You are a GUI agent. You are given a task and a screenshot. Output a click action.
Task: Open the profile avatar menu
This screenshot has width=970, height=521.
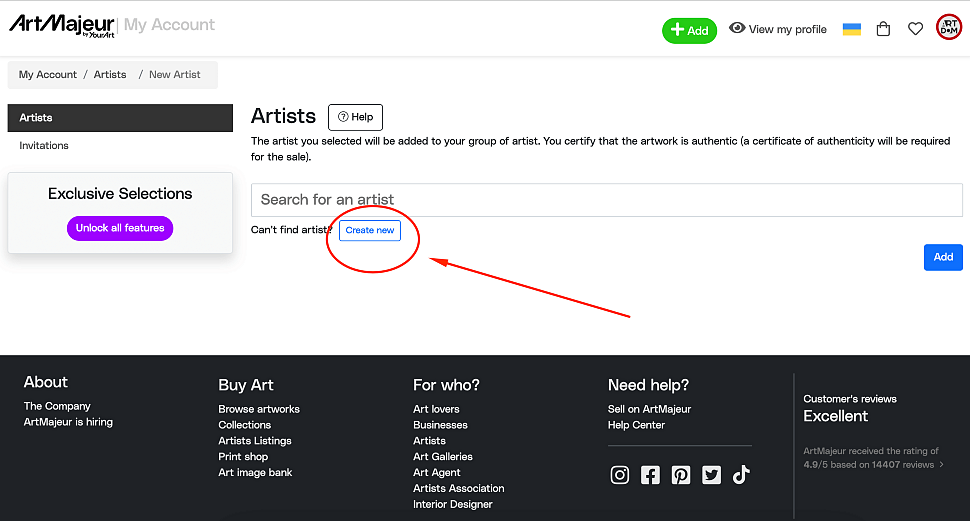coord(948,28)
